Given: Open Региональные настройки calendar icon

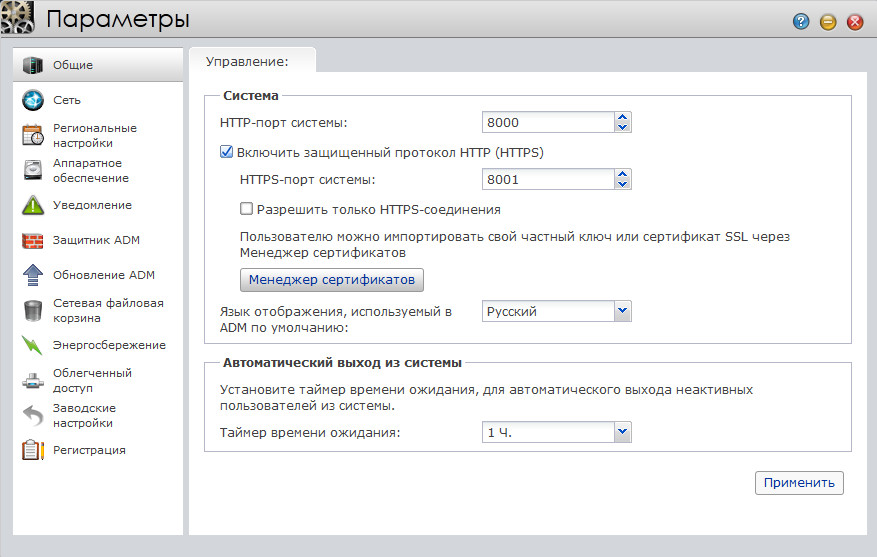Looking at the screenshot, I should click(x=34, y=135).
